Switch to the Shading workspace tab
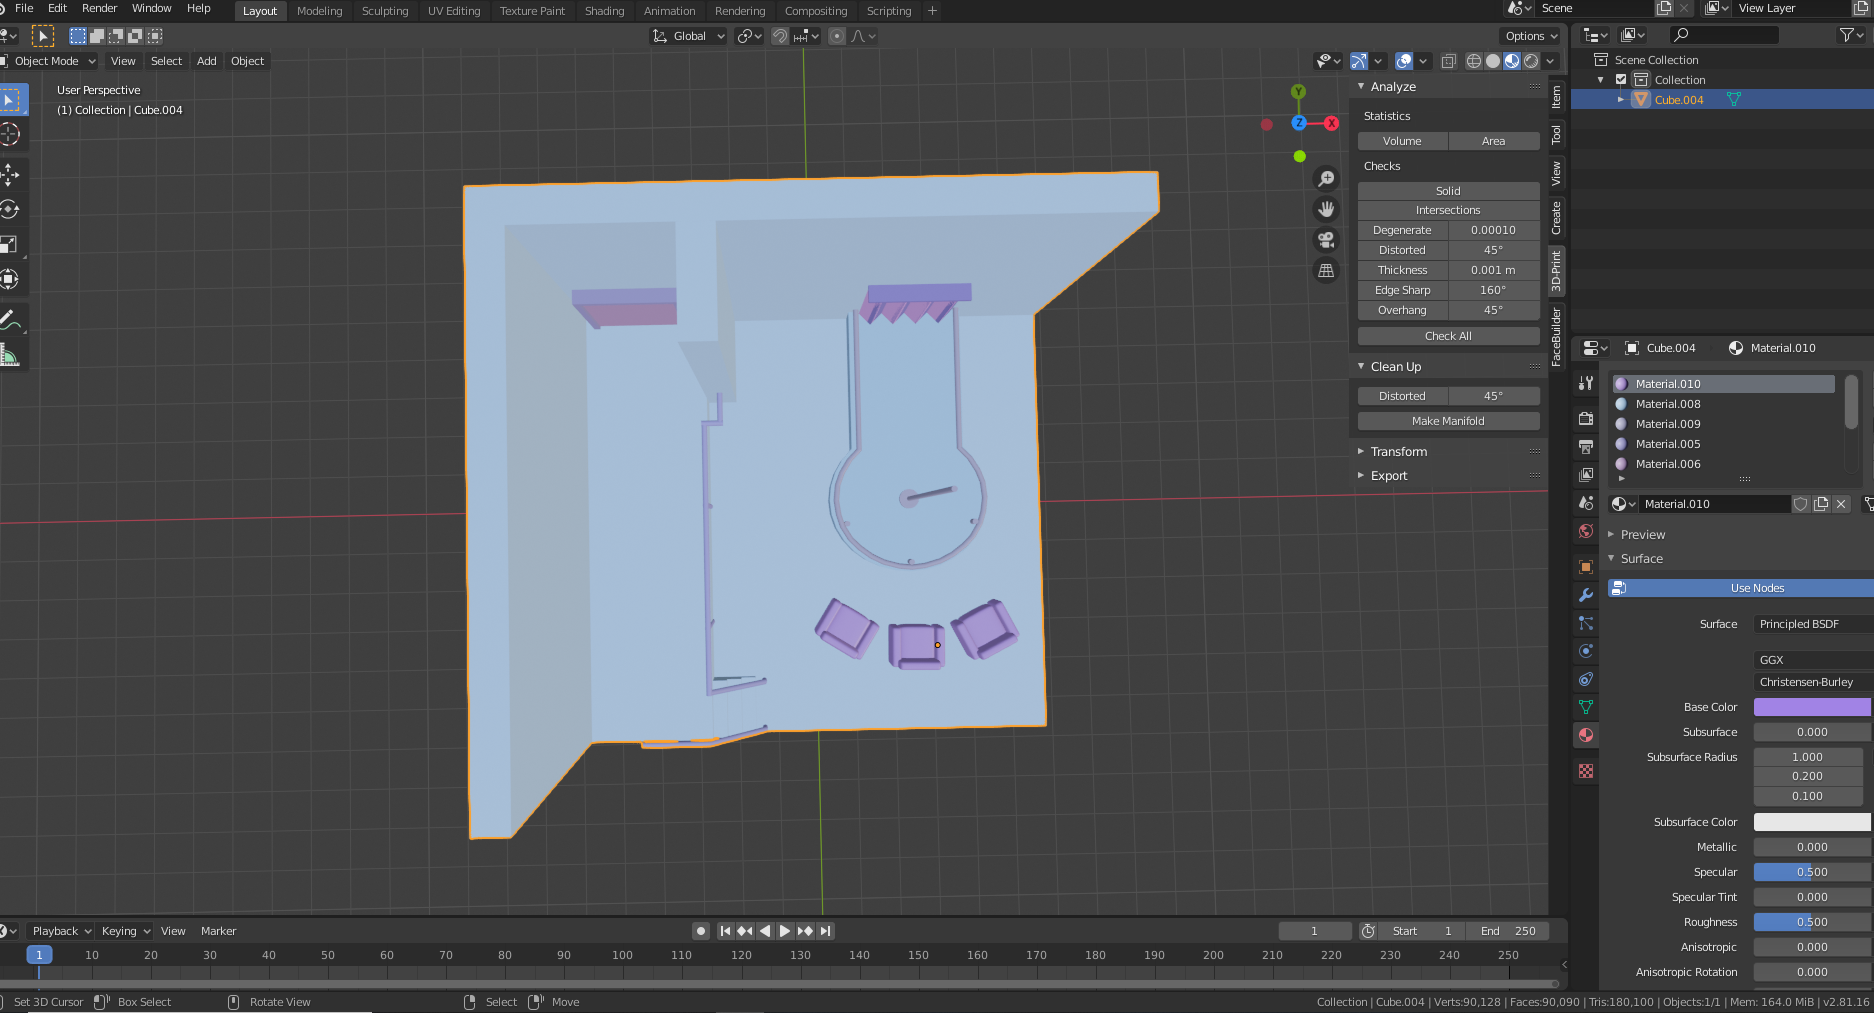The height and width of the screenshot is (1013, 1874). (x=604, y=11)
